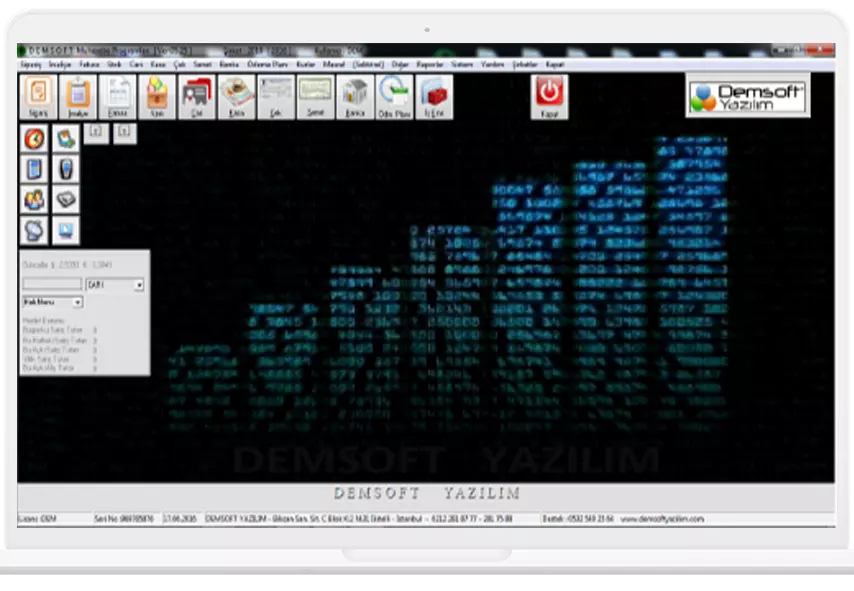Click the empty input field in side panel
The height and width of the screenshot is (591, 854).
pyautogui.click(x=52, y=285)
